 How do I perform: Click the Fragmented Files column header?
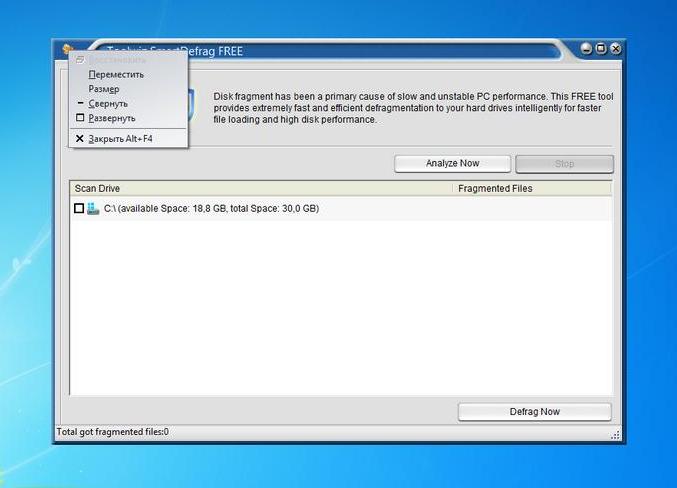click(531, 189)
